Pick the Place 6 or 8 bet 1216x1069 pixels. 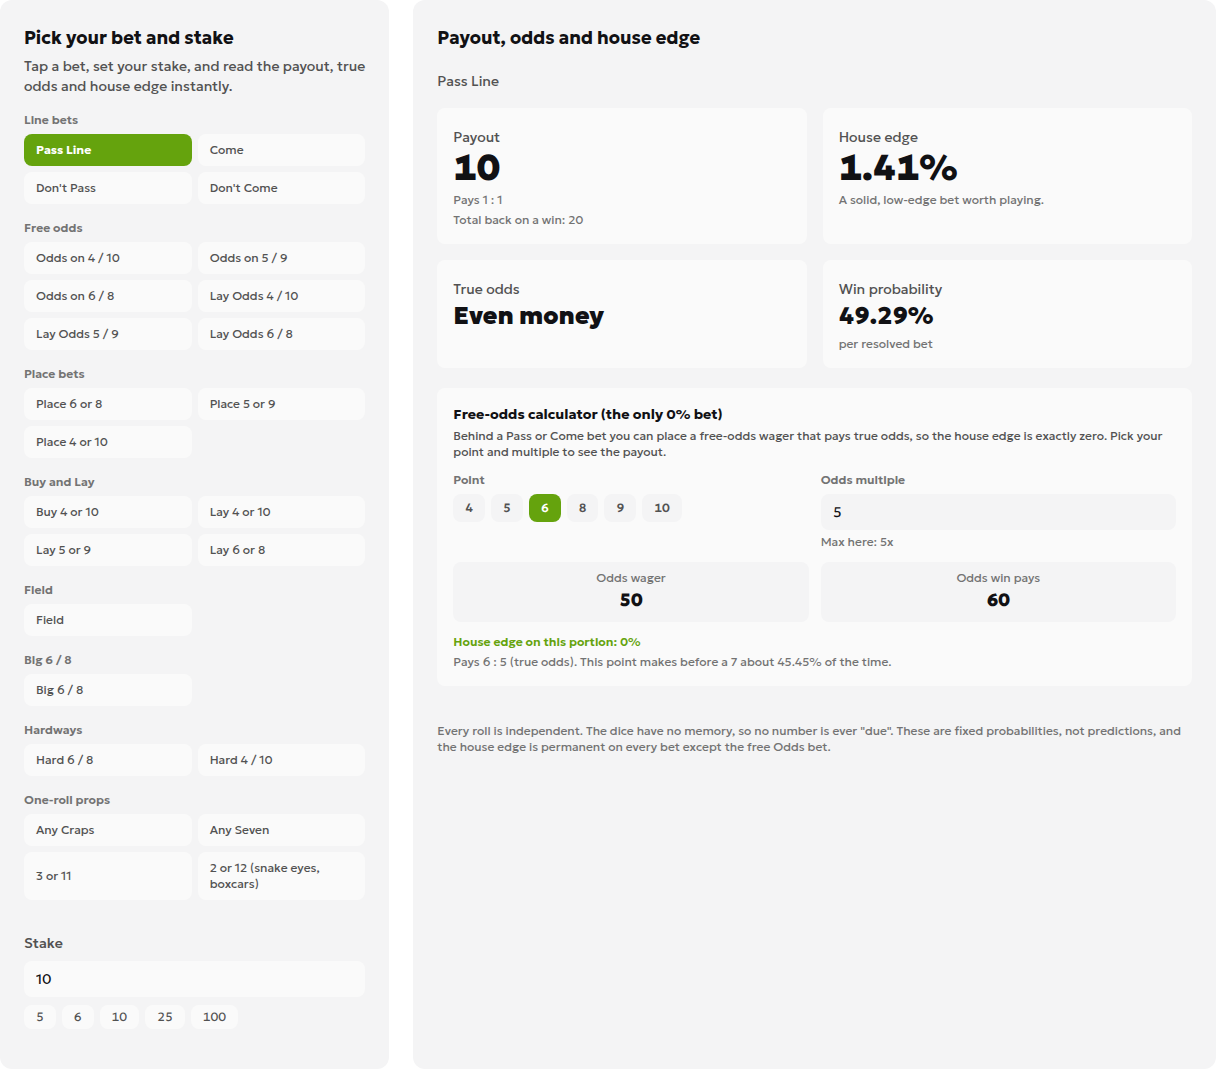[108, 404]
